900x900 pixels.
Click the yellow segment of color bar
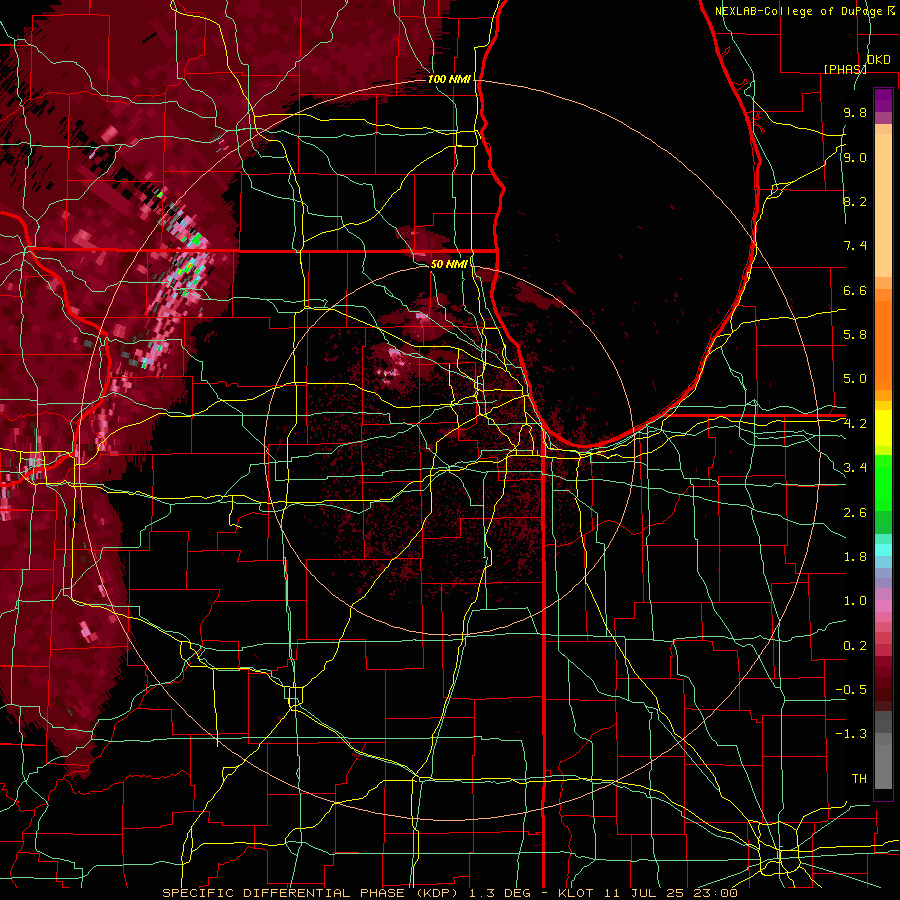pos(883,428)
